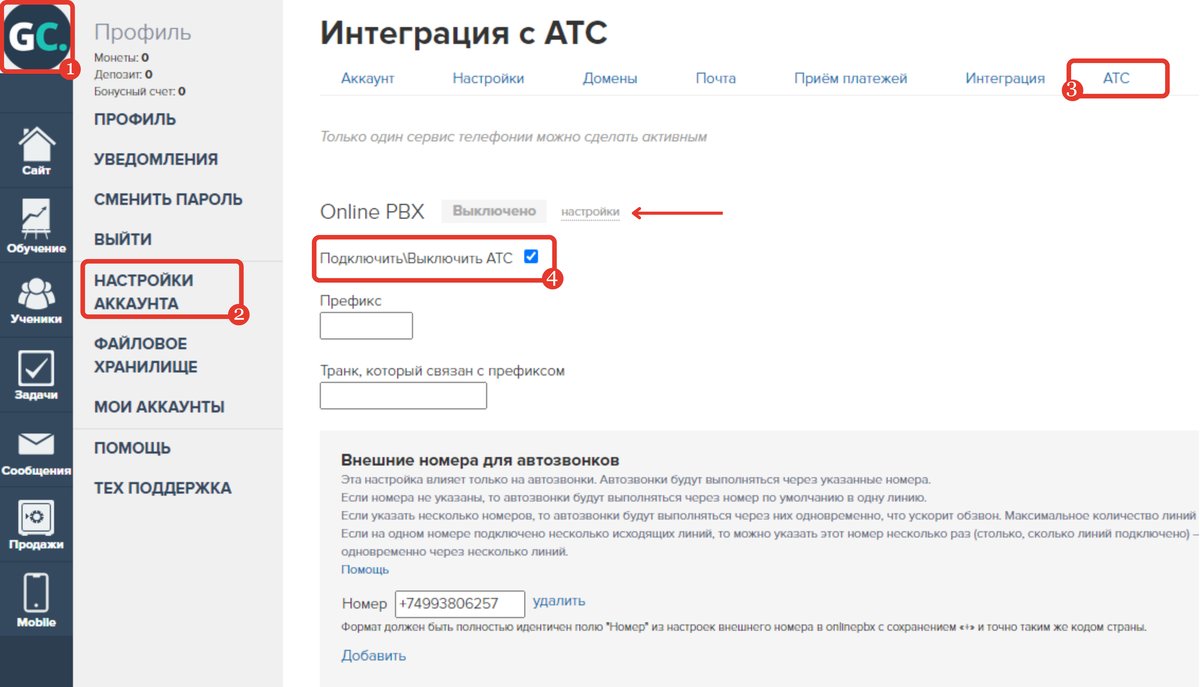Click the Внешние номера для автозвонков heading

coord(480,460)
